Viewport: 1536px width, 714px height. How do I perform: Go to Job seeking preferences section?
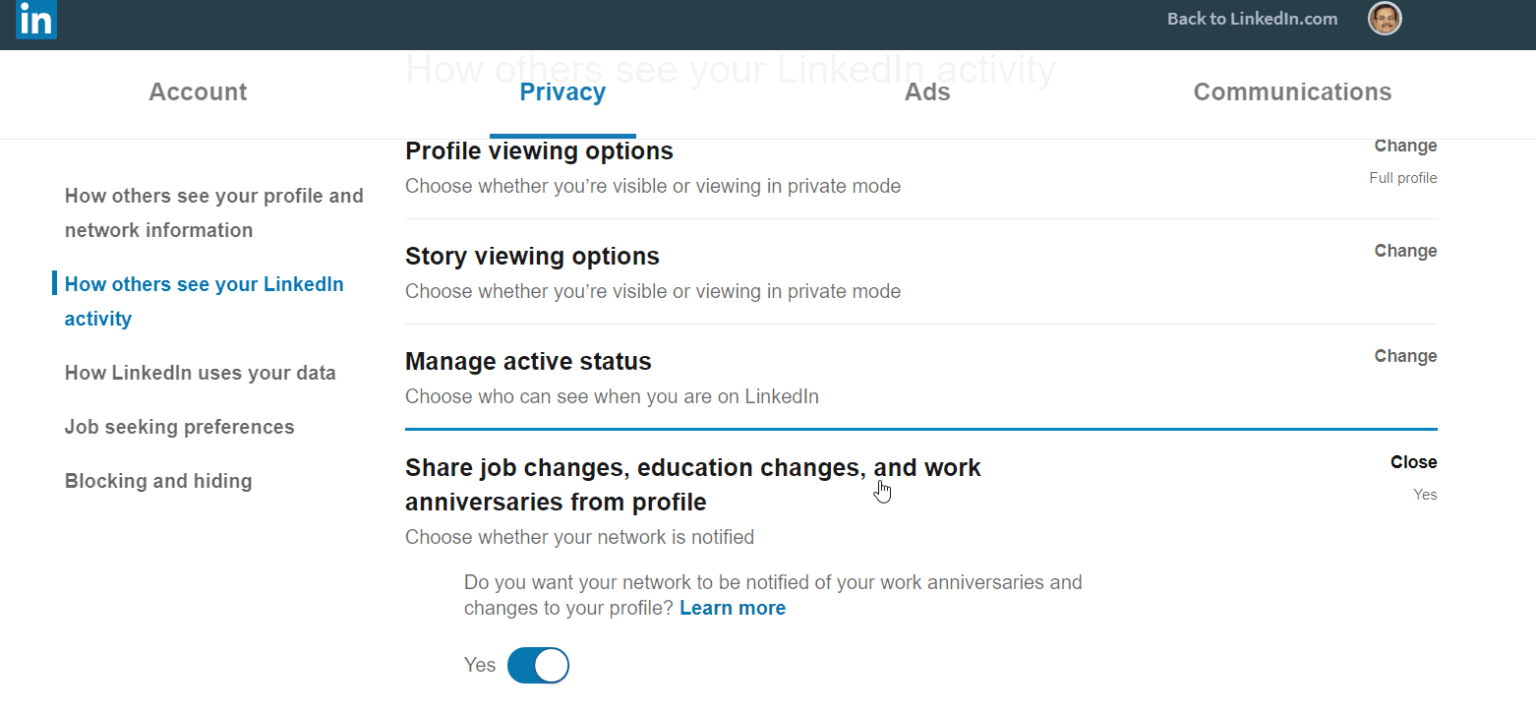point(179,427)
